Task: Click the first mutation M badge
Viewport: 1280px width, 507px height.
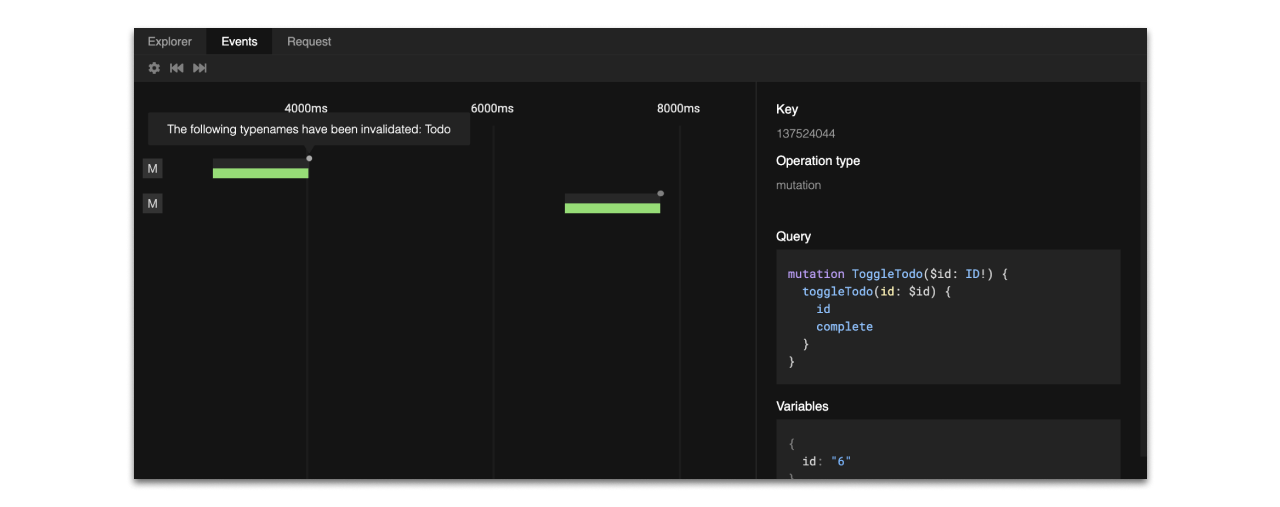Action: (153, 169)
